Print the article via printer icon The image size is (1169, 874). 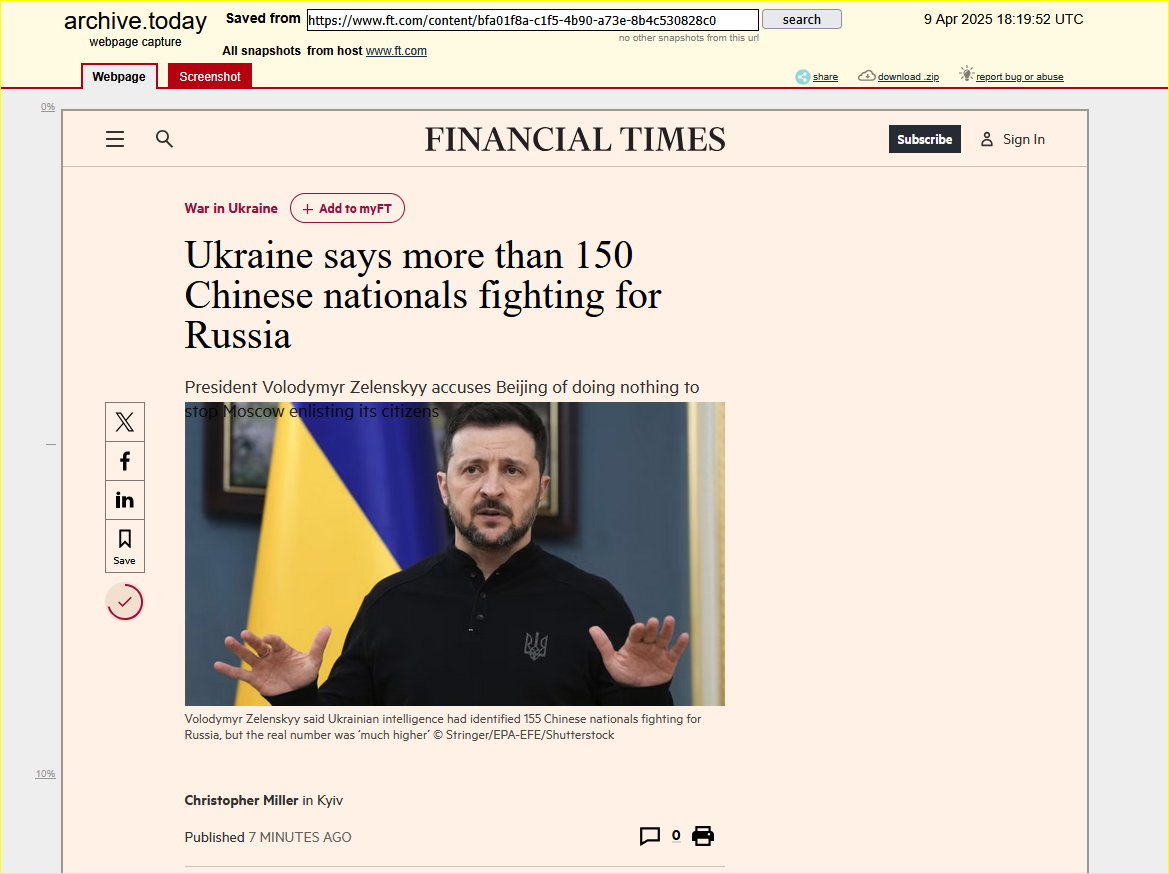(702, 836)
